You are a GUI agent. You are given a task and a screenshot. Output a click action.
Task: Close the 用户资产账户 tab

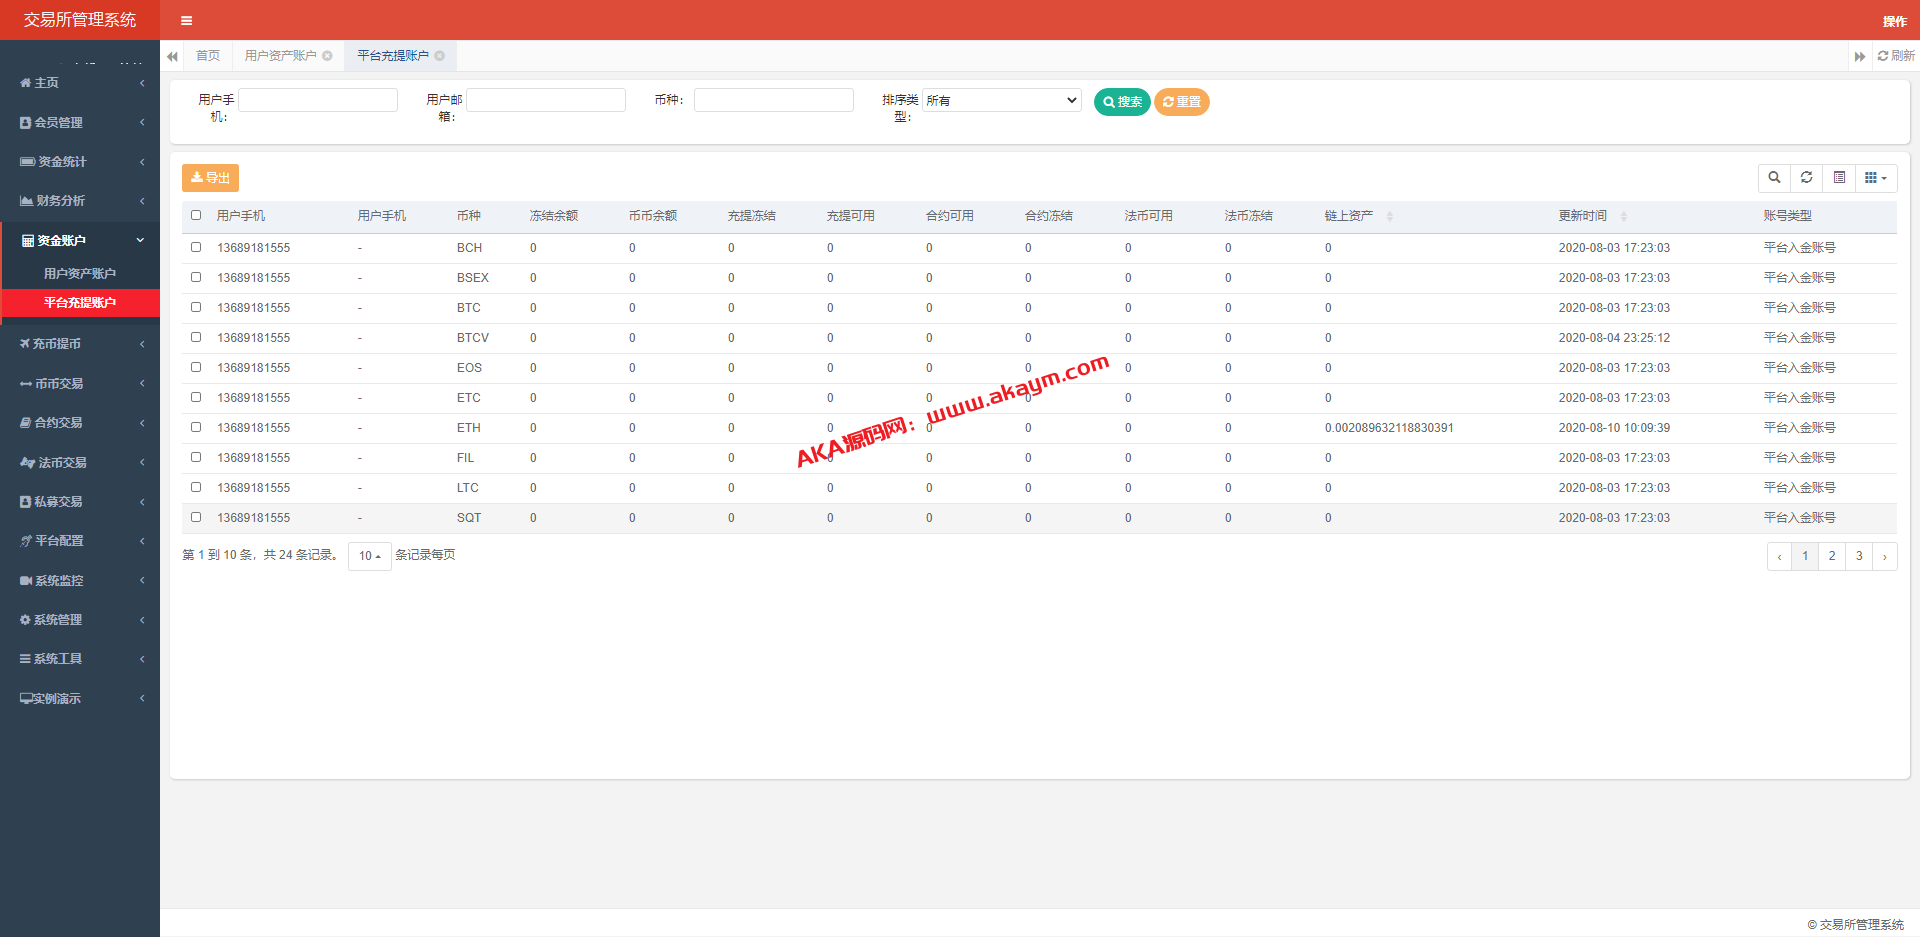click(327, 56)
